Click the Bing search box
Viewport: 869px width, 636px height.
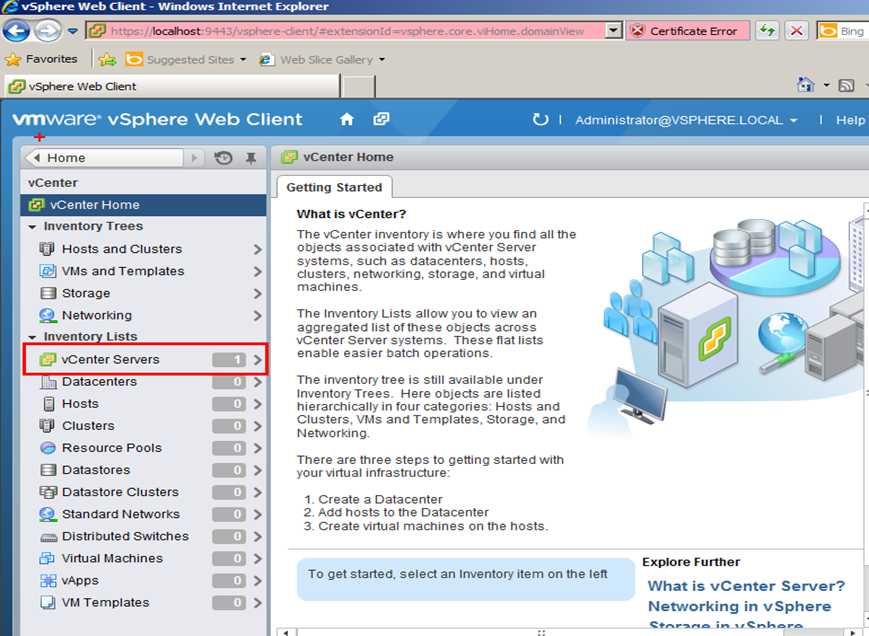[842, 30]
